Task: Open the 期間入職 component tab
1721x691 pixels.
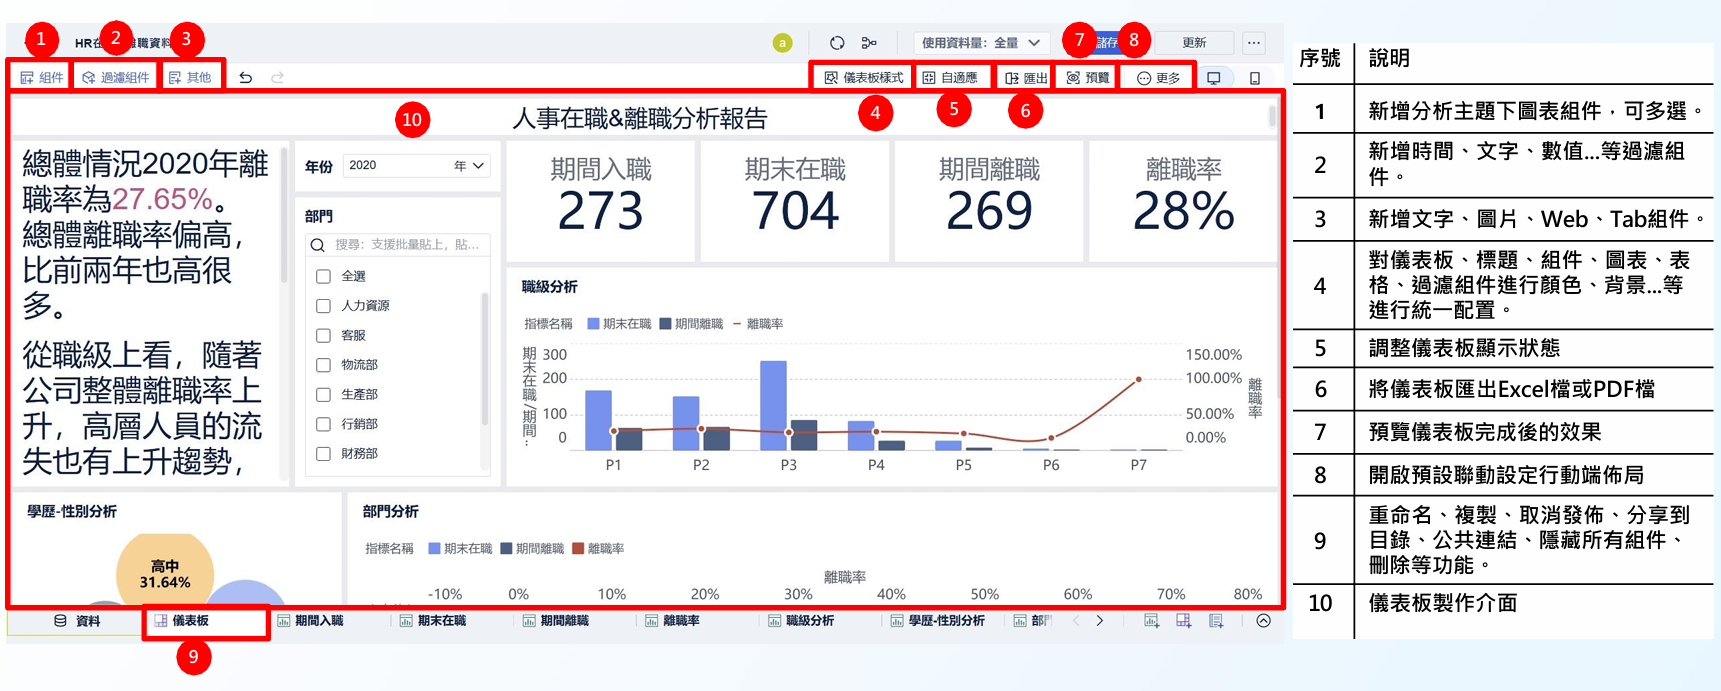Action: click(x=310, y=621)
